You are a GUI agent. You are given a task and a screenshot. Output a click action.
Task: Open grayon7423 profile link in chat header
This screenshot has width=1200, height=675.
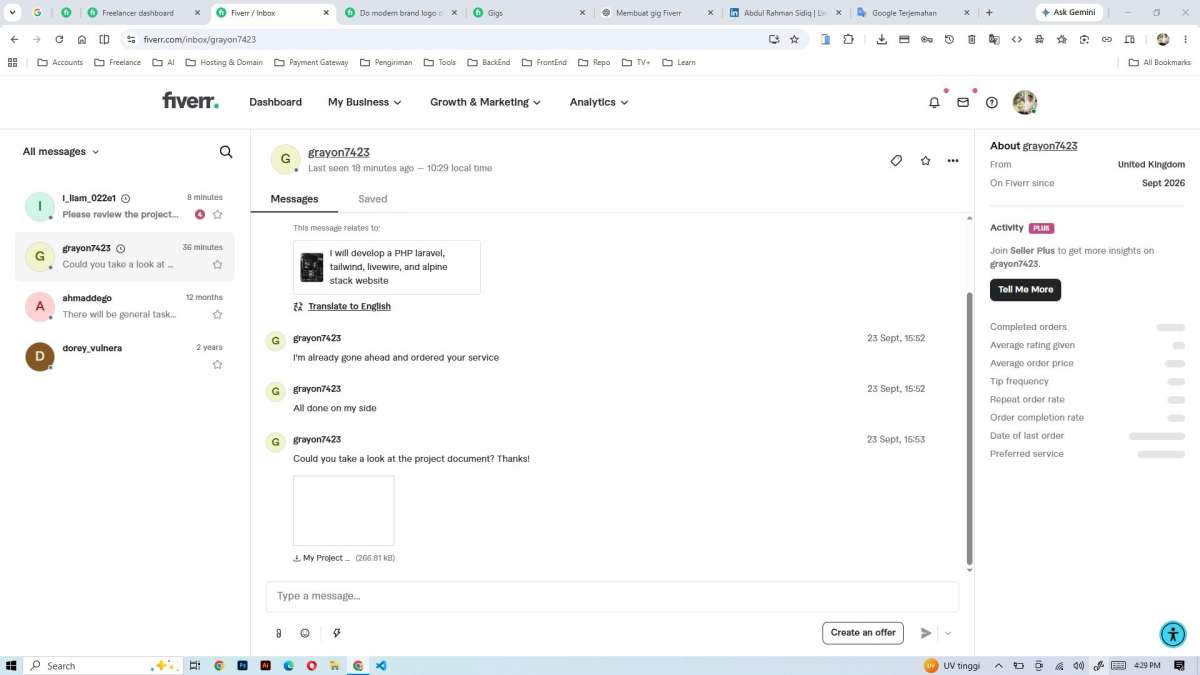(339, 152)
